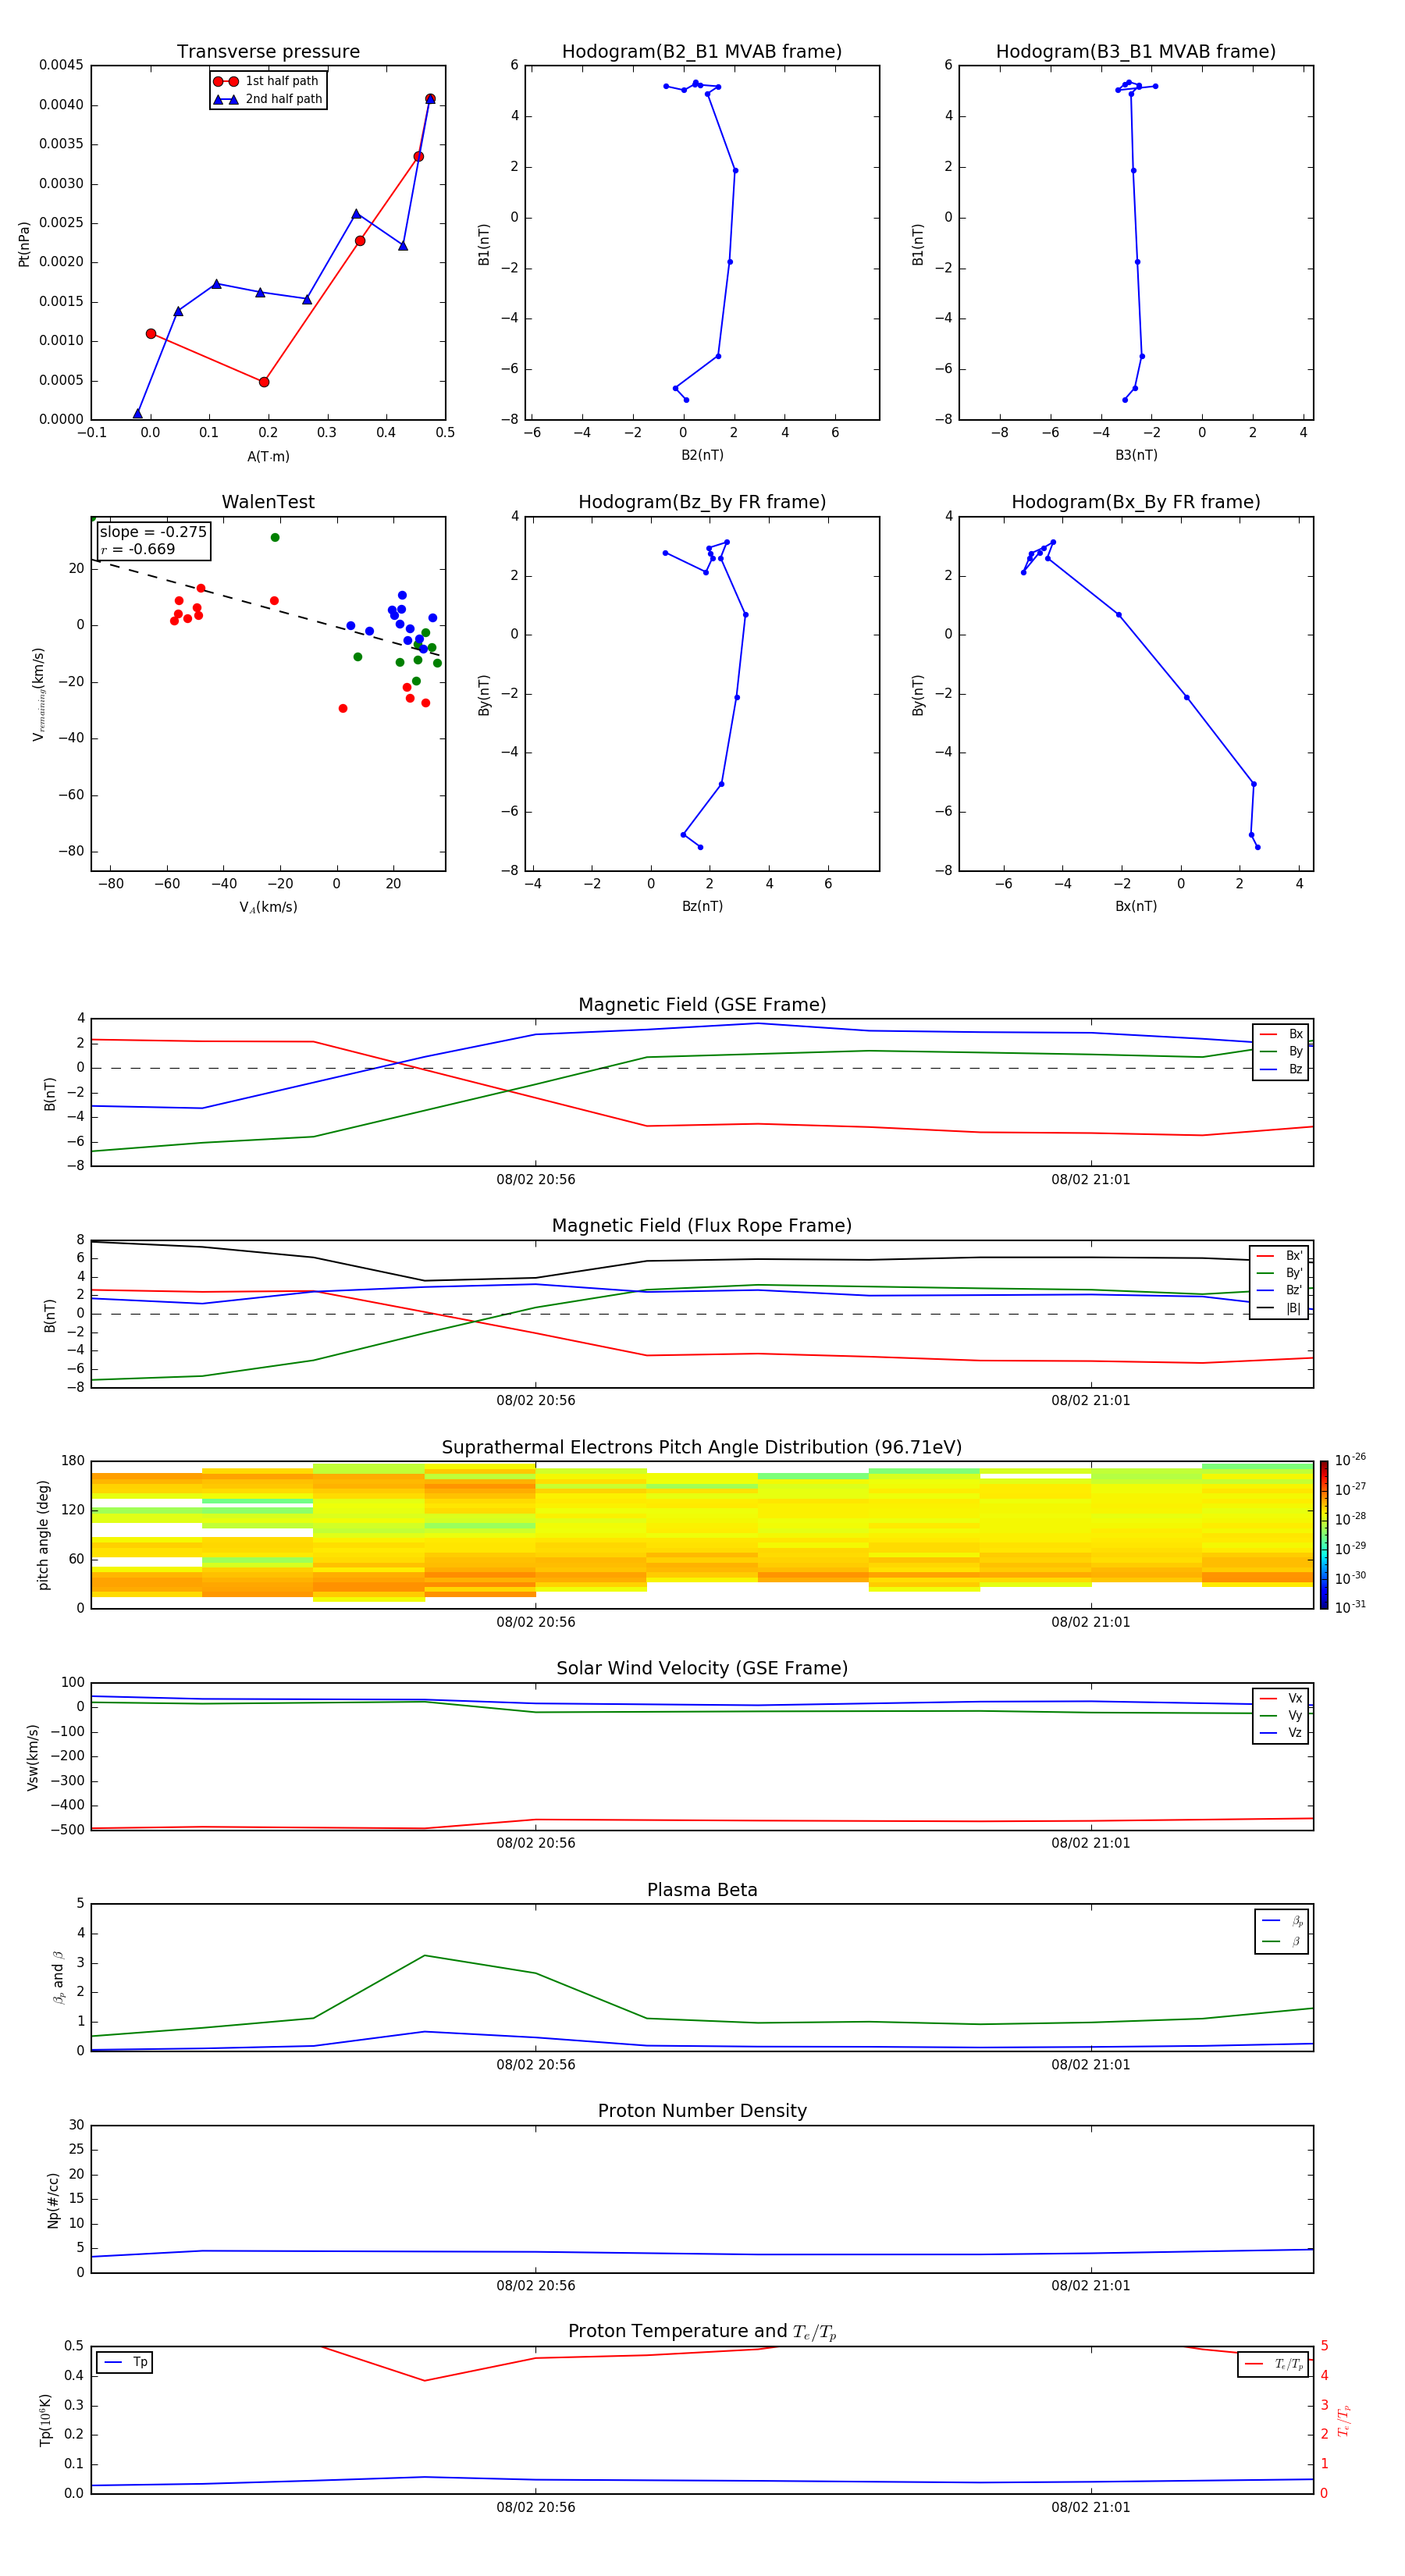Image resolution: width=1405 pixels, height=2576 pixels.
Task: Click the 'pitch angle (deg)' axis label
Action: click(x=43, y=1535)
